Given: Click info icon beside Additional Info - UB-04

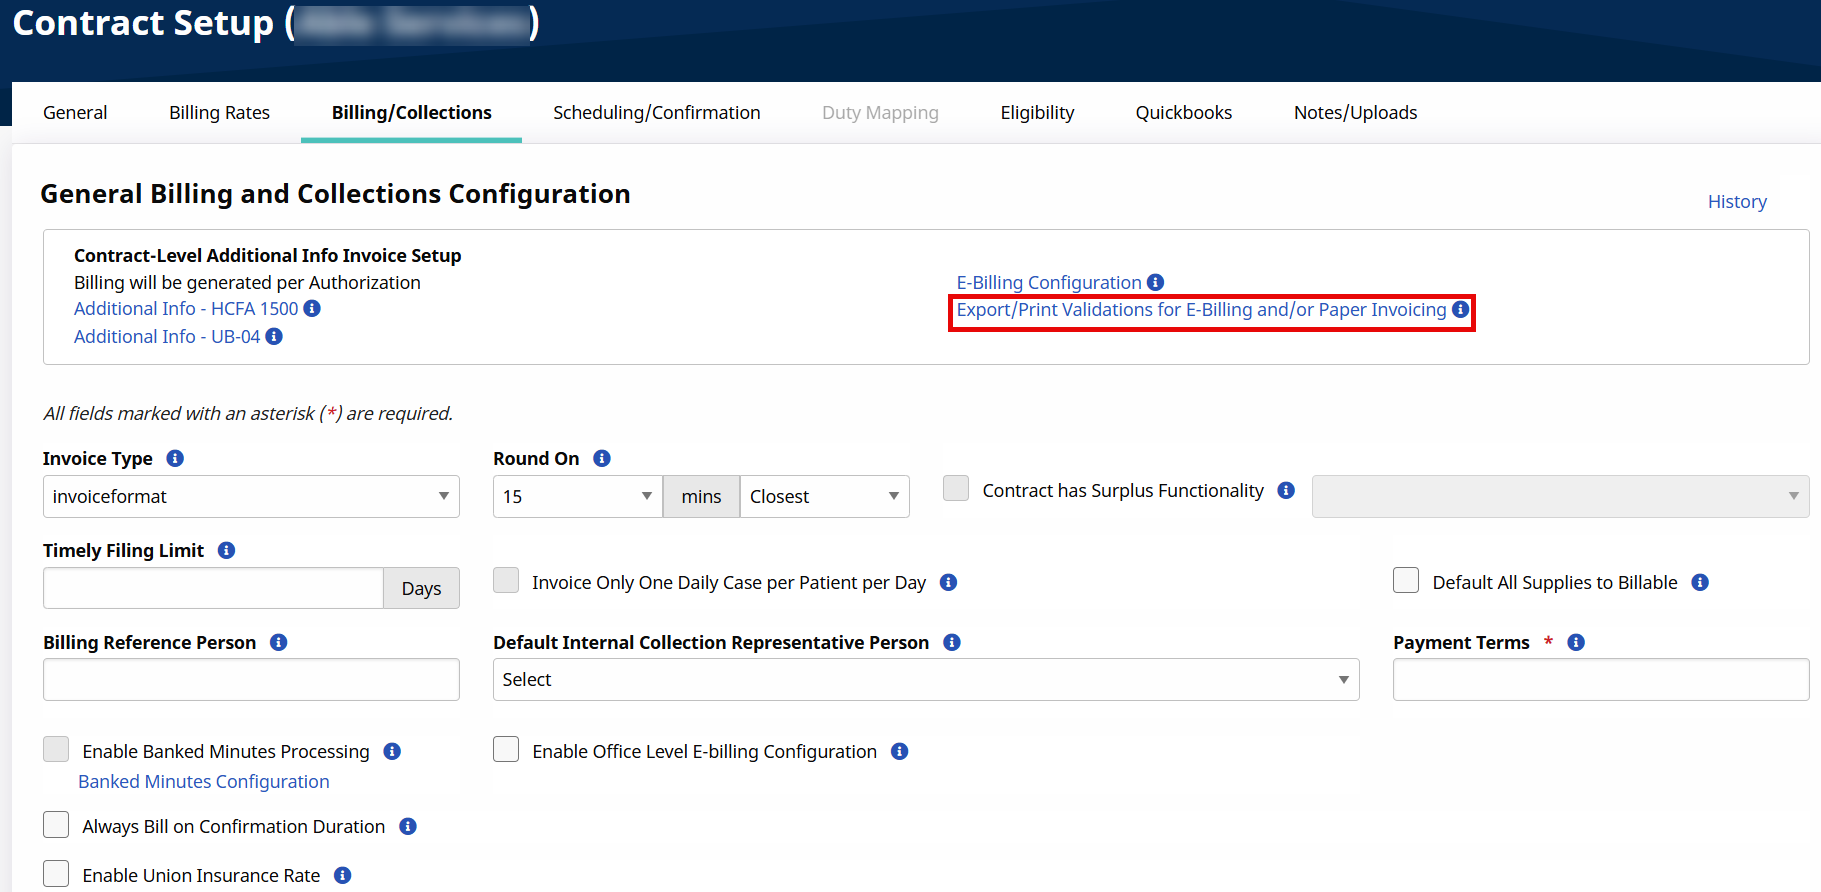Looking at the screenshot, I should [274, 337].
